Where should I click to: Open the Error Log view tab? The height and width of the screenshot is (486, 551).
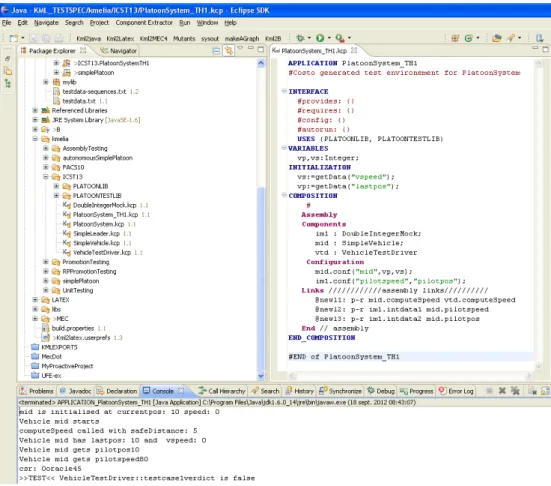(456, 391)
